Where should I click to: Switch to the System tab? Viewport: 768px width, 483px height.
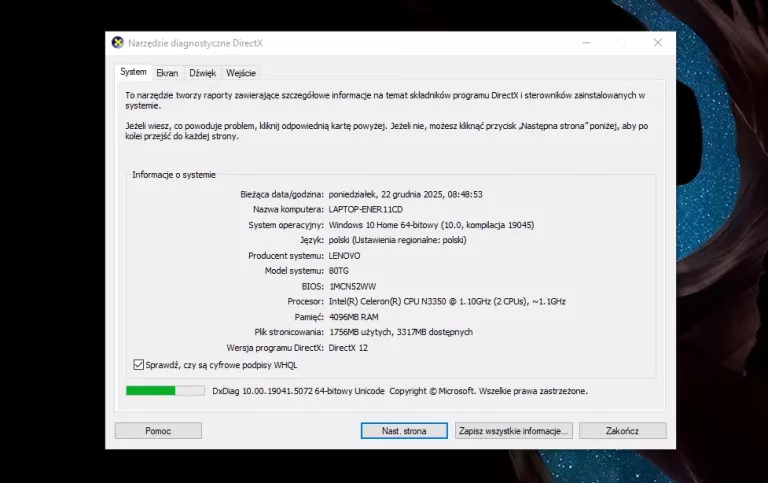pos(133,72)
